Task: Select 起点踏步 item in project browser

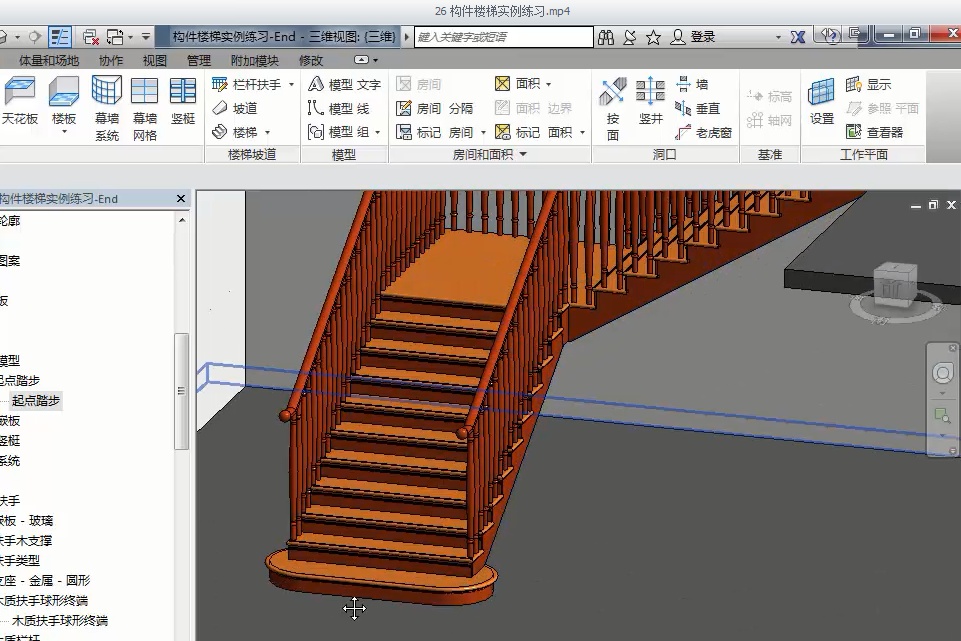Action: [x=36, y=401]
